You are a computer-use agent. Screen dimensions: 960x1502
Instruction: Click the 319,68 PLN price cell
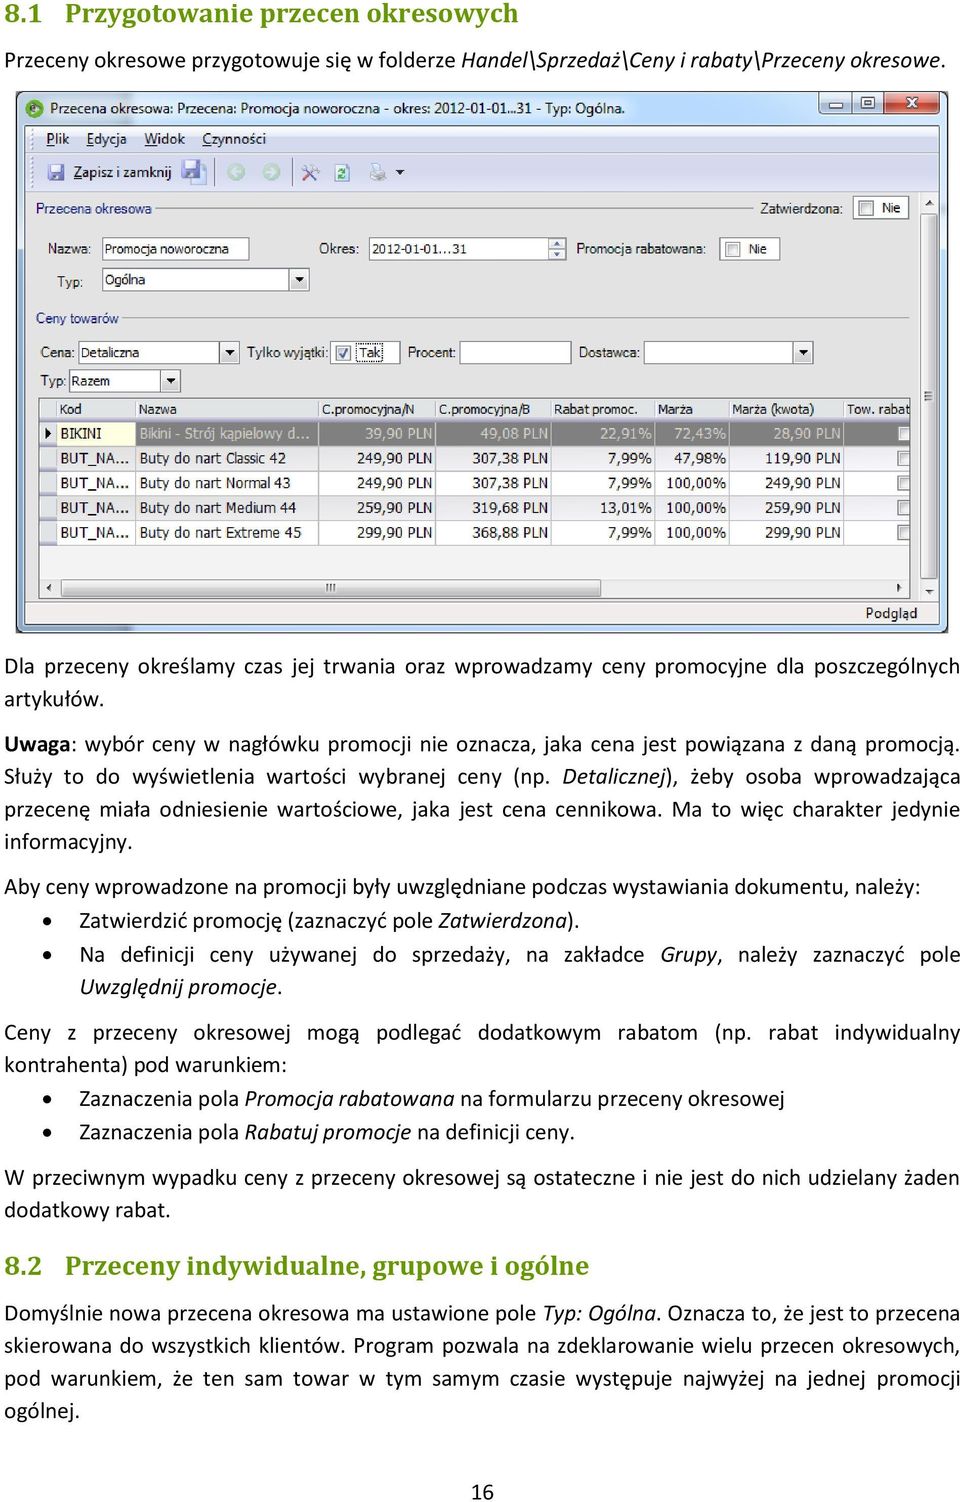click(493, 508)
